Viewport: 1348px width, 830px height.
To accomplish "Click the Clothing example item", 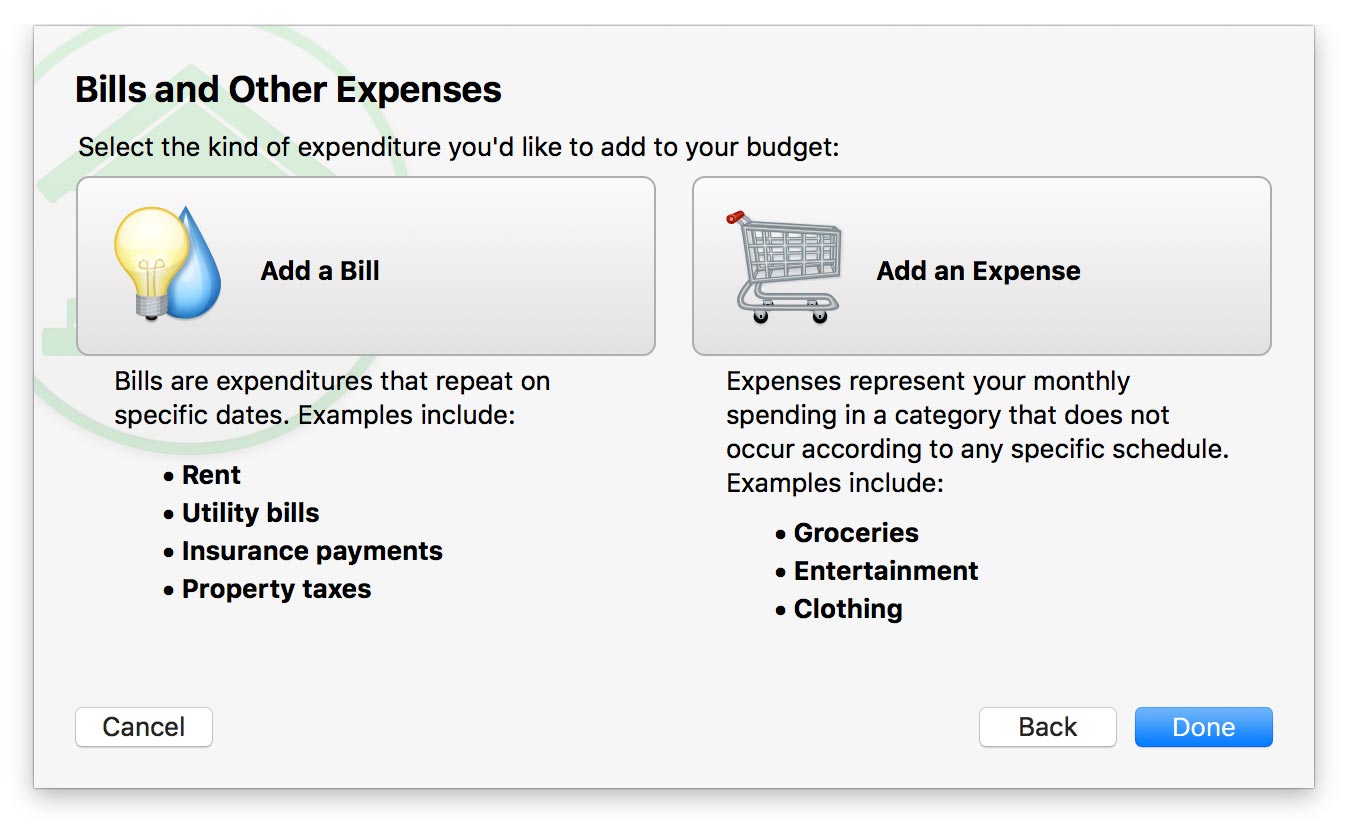I will (847, 609).
